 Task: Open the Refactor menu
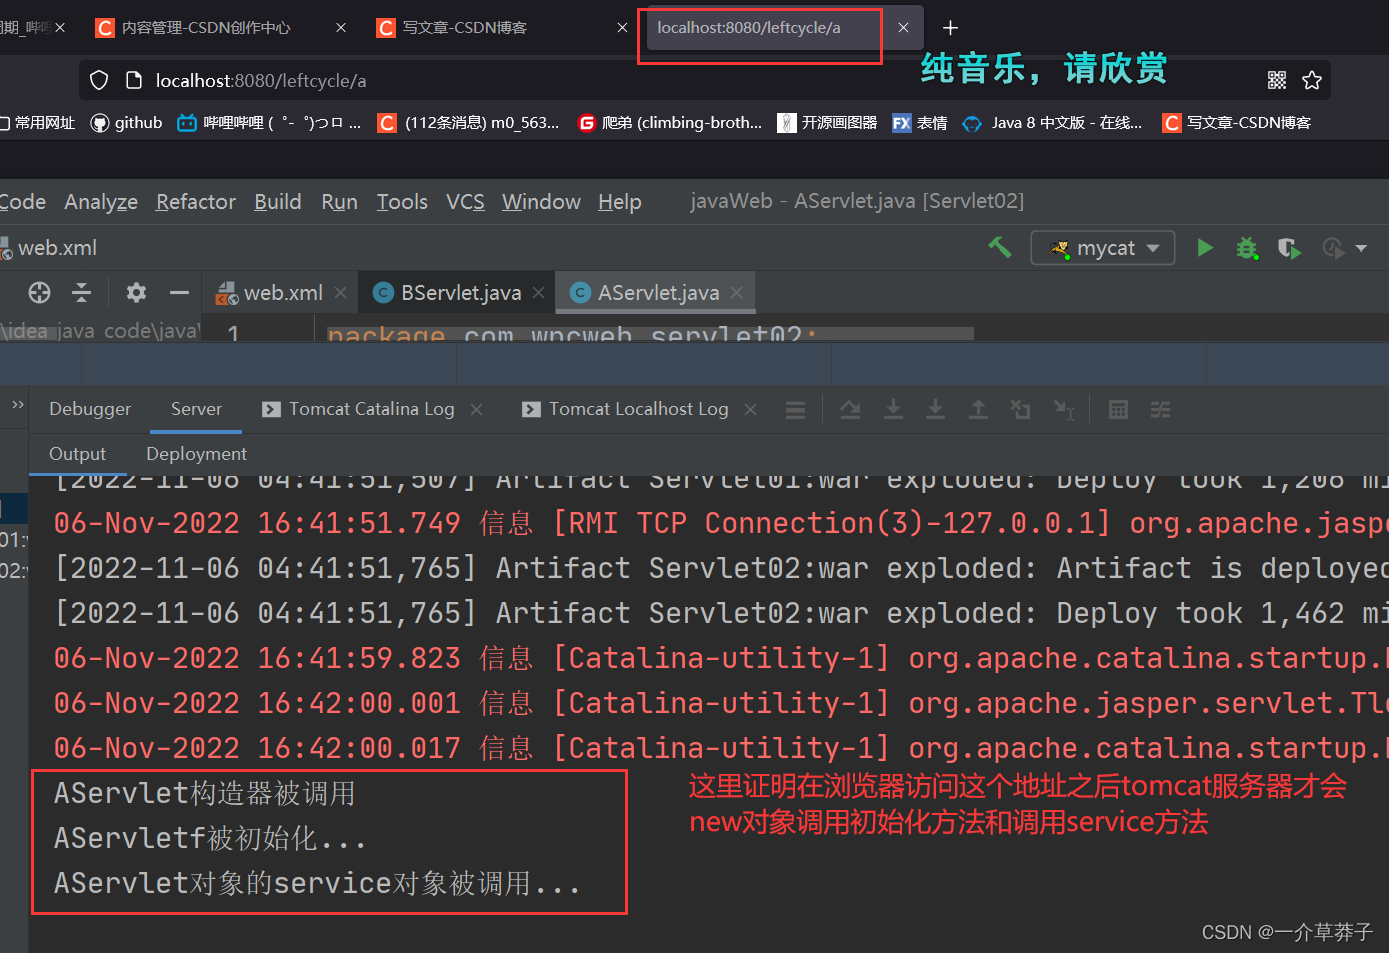click(x=196, y=202)
